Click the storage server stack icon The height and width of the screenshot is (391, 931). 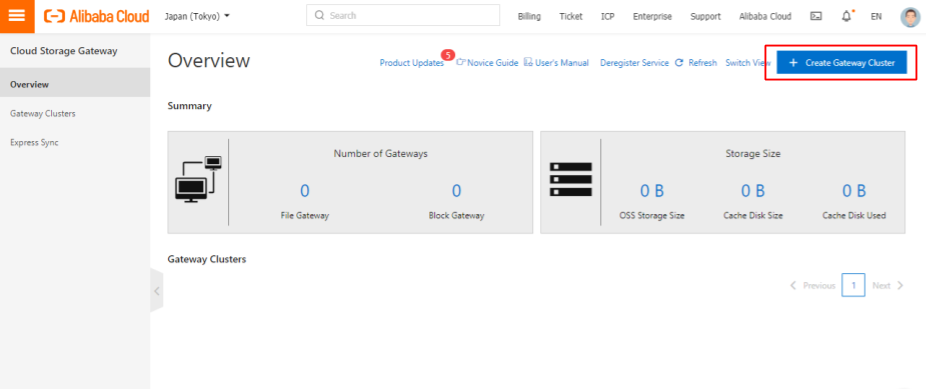tap(571, 179)
